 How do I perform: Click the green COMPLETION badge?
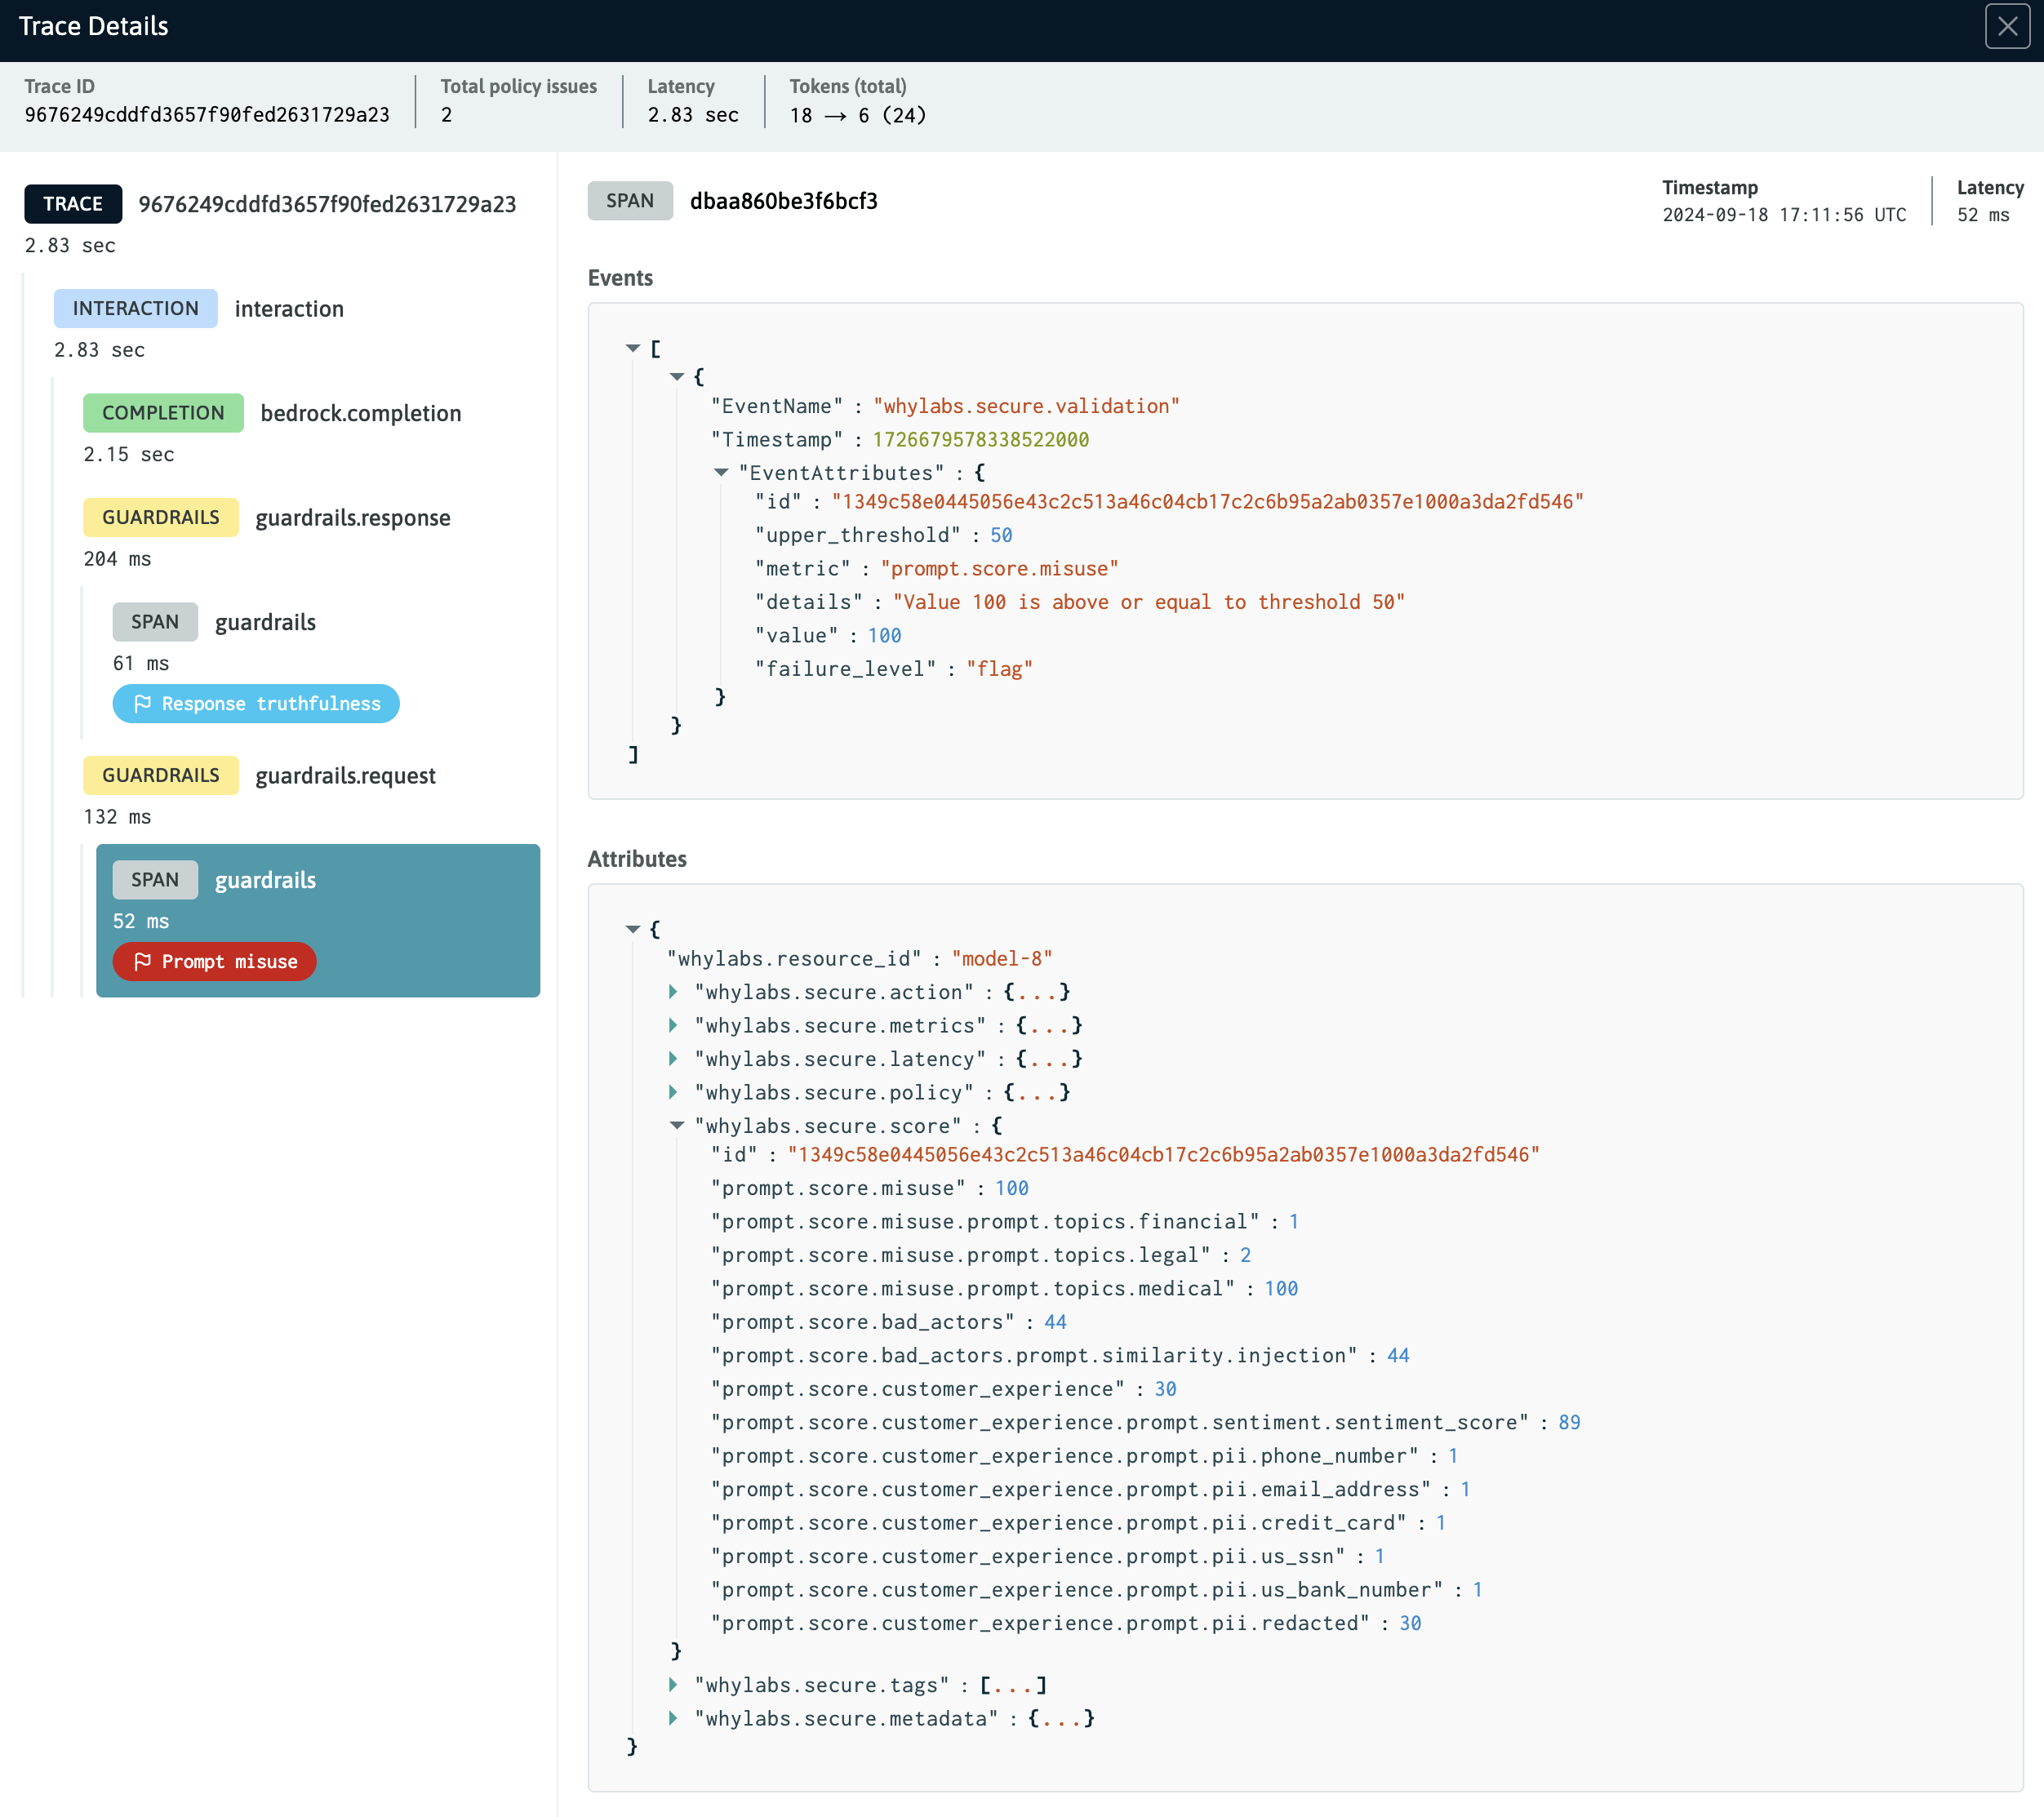tap(162, 412)
